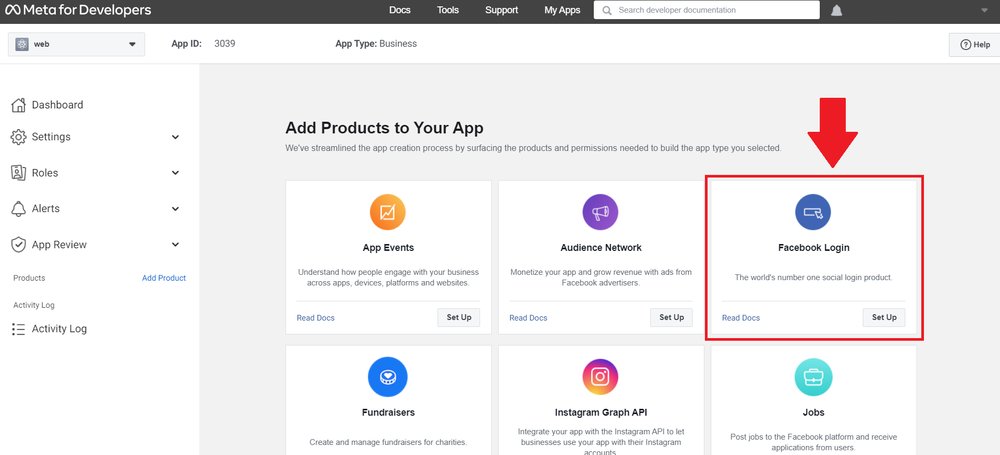The image size is (1000, 455).
Task: Open Dashboard in the sidebar
Action: click(57, 105)
